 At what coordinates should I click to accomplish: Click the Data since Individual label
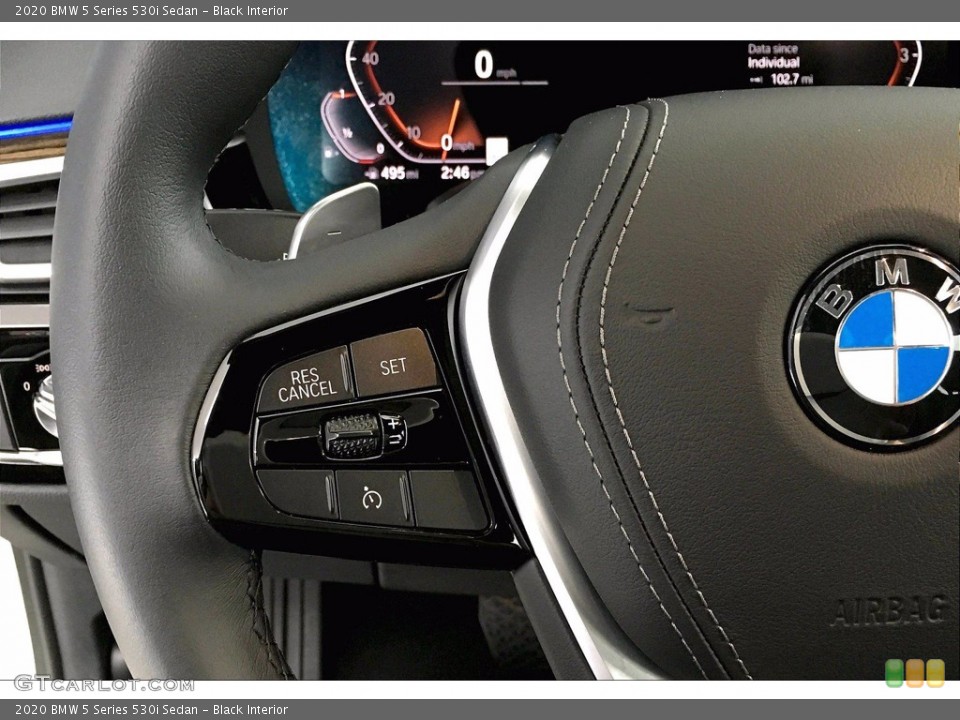coord(773,56)
